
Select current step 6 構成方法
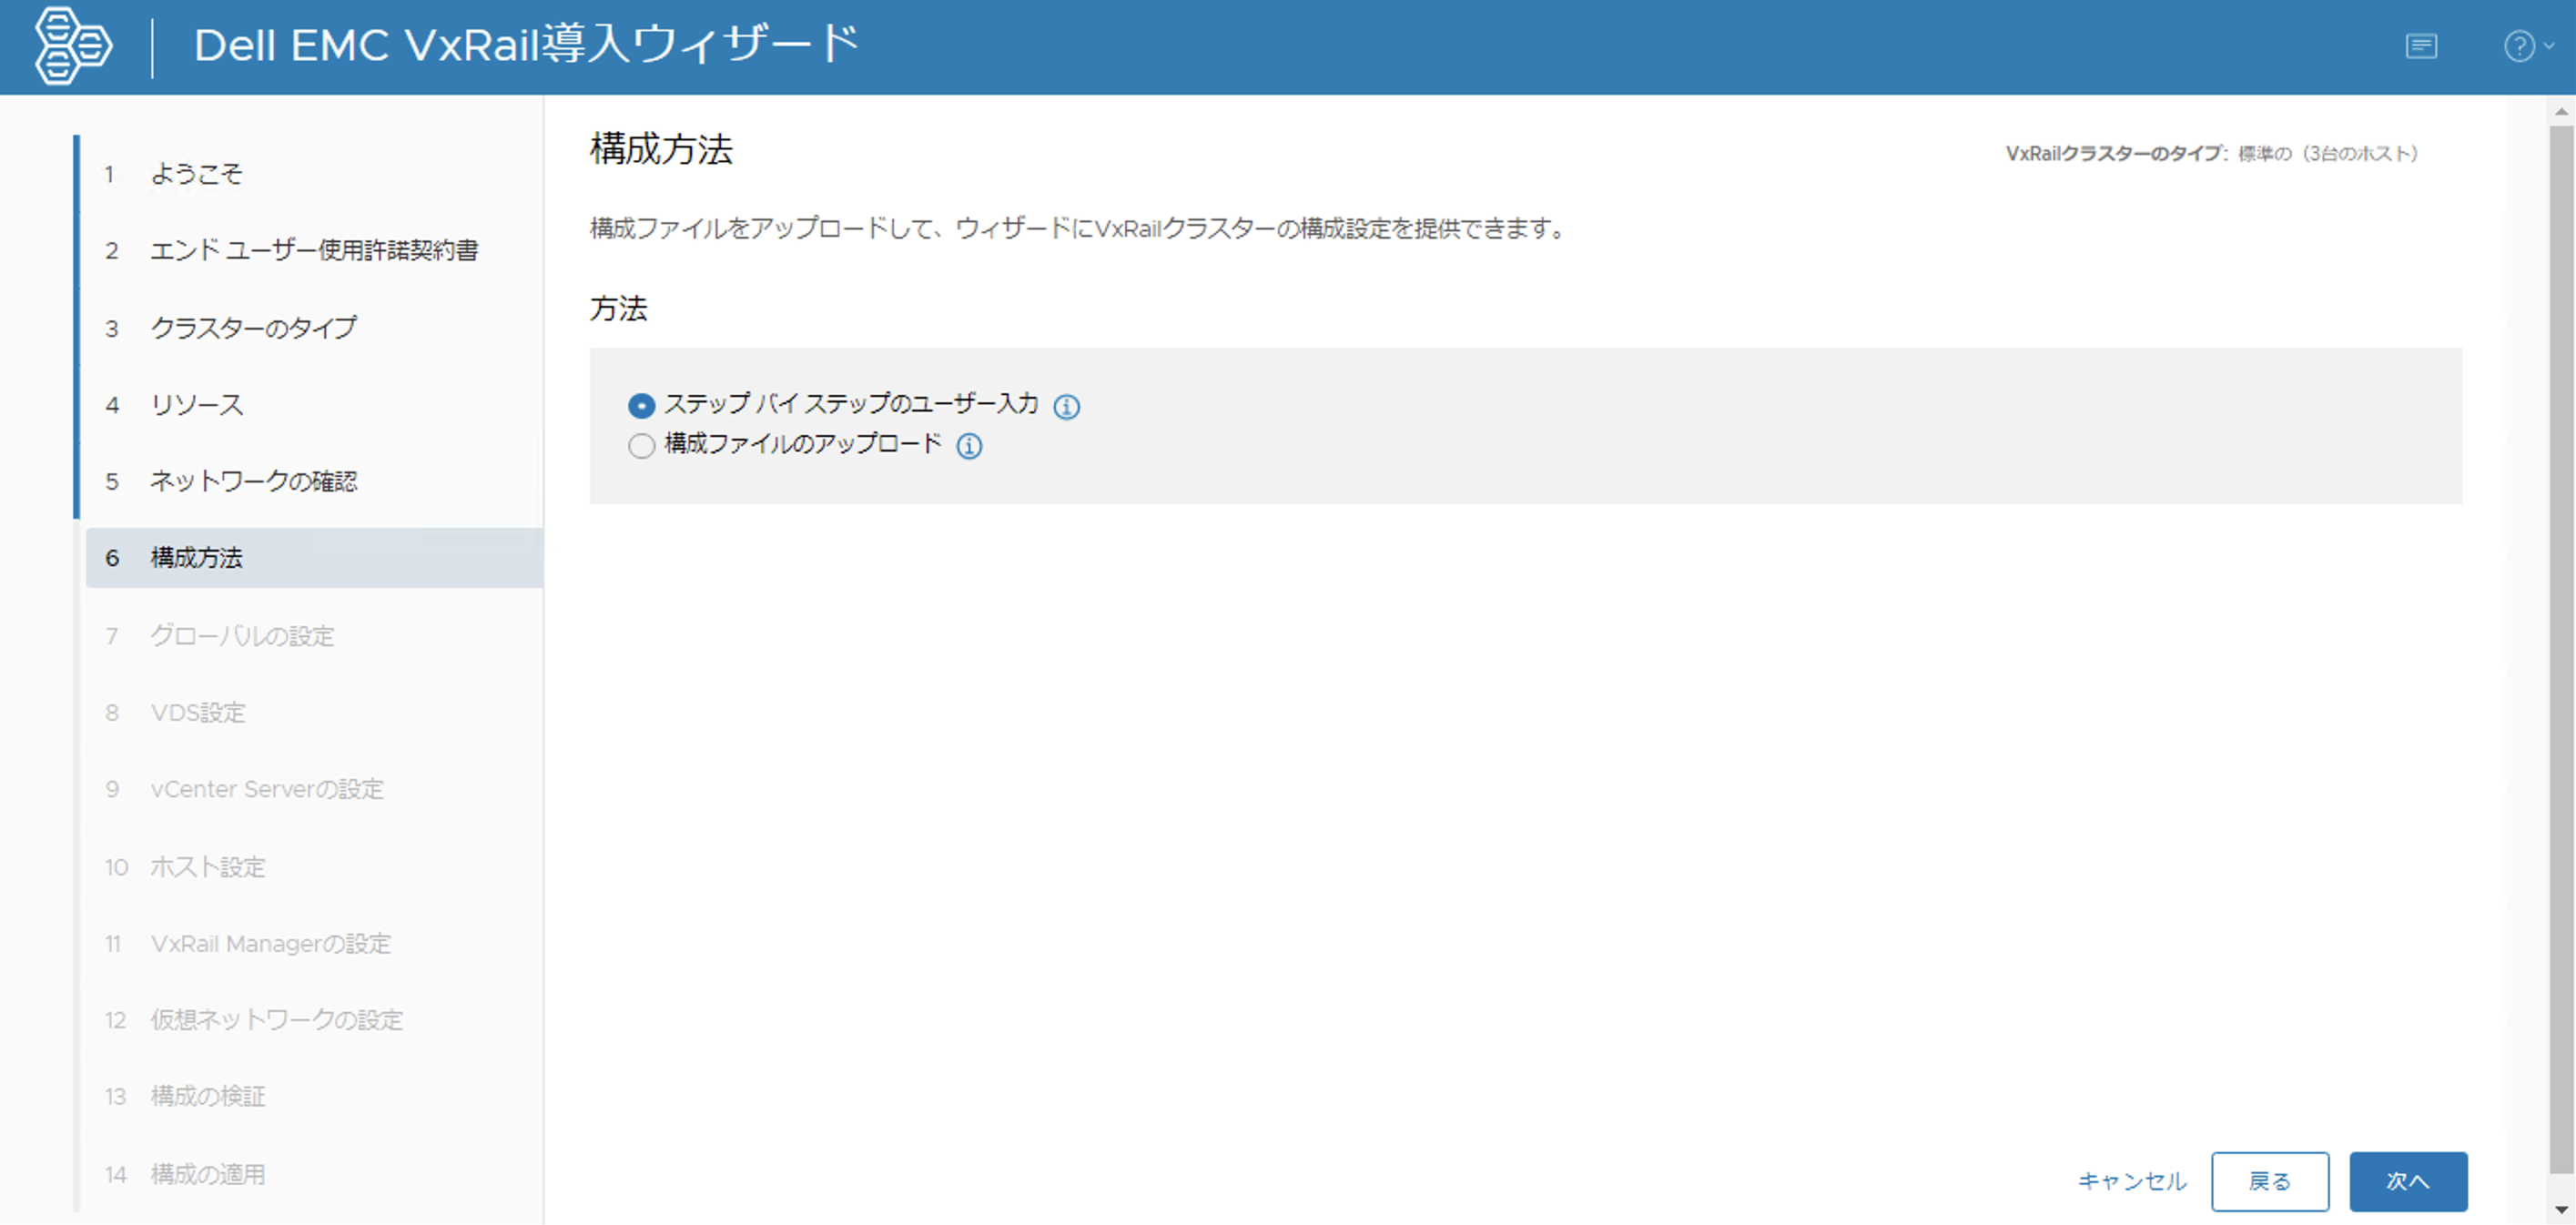(x=196, y=558)
